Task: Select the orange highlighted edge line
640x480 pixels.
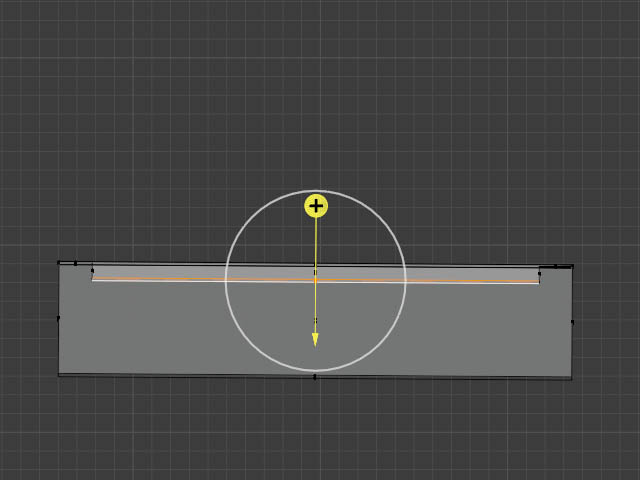Action: (x=316, y=280)
